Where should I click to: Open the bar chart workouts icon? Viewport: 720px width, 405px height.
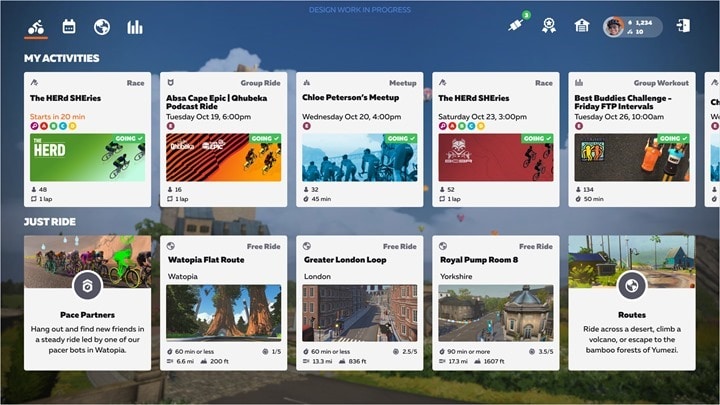[x=135, y=27]
